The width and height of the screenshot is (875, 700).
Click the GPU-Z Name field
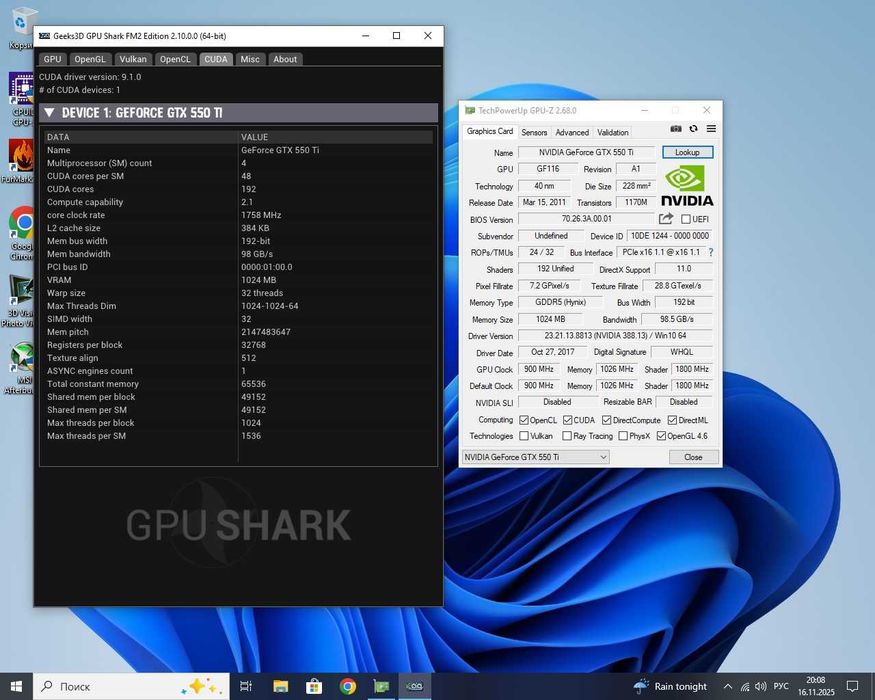tap(586, 152)
